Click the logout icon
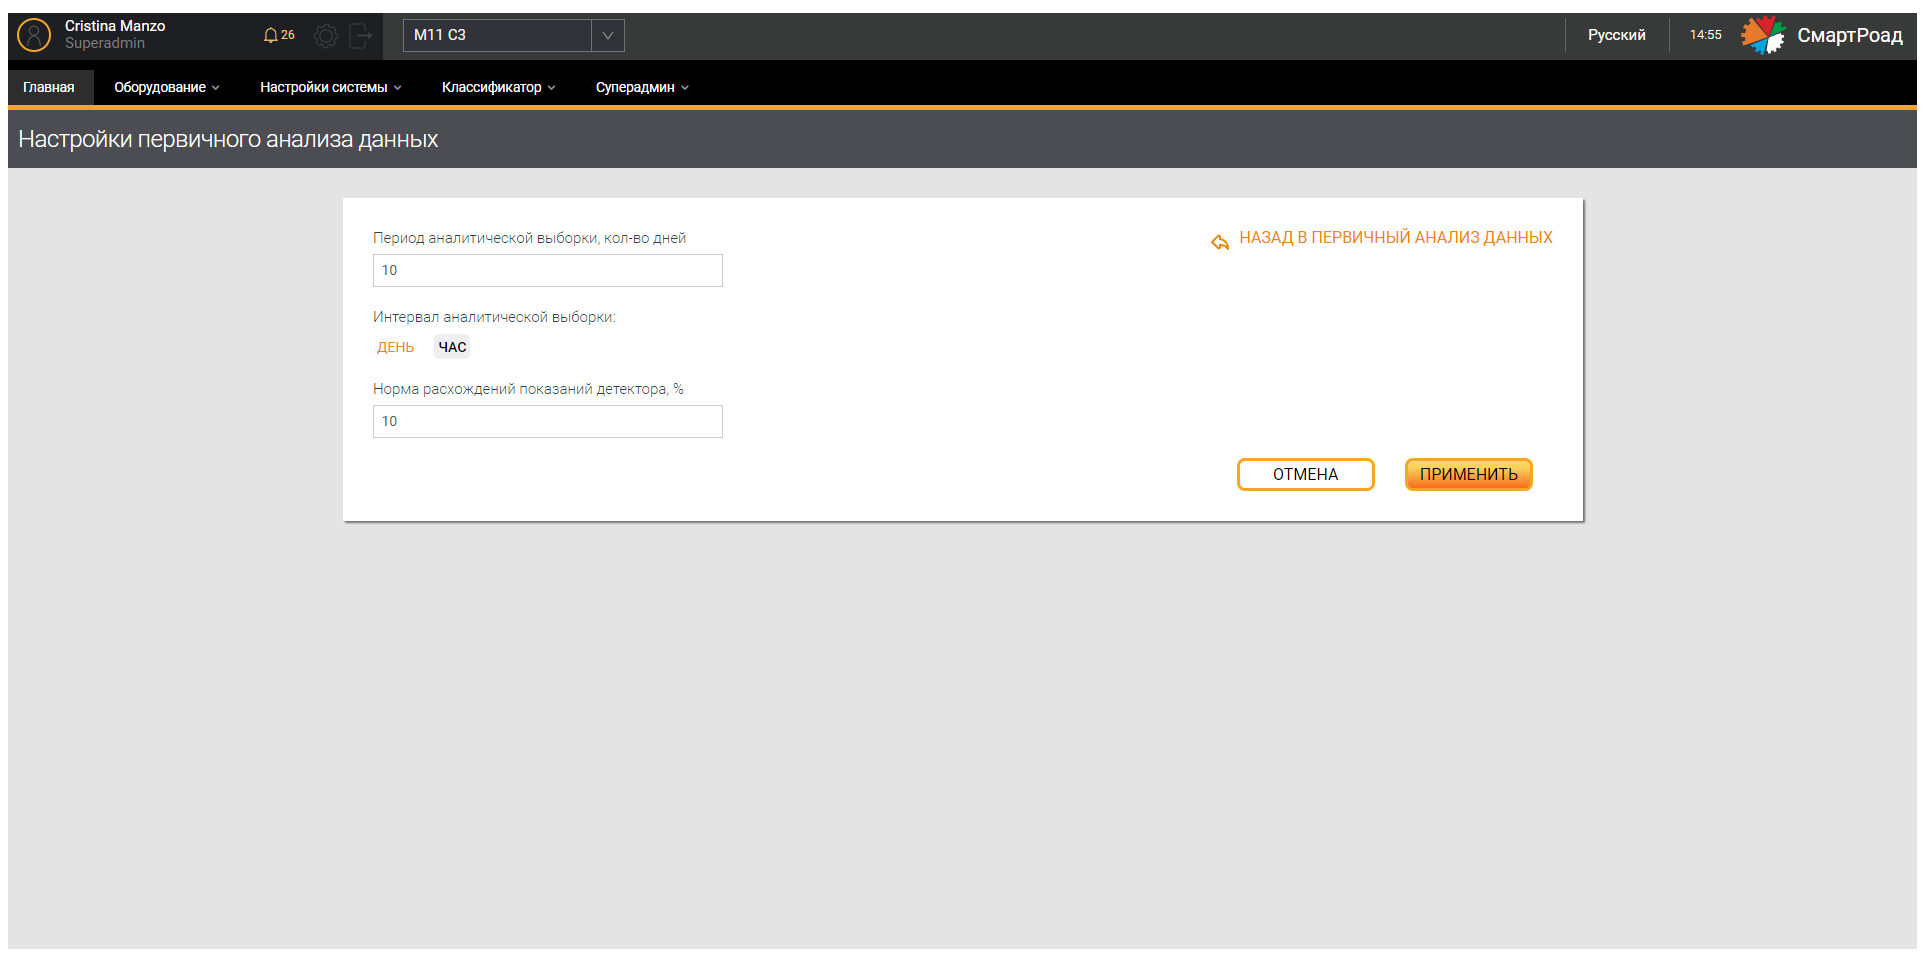Viewport: 1926px width, 961px height. 361,36
